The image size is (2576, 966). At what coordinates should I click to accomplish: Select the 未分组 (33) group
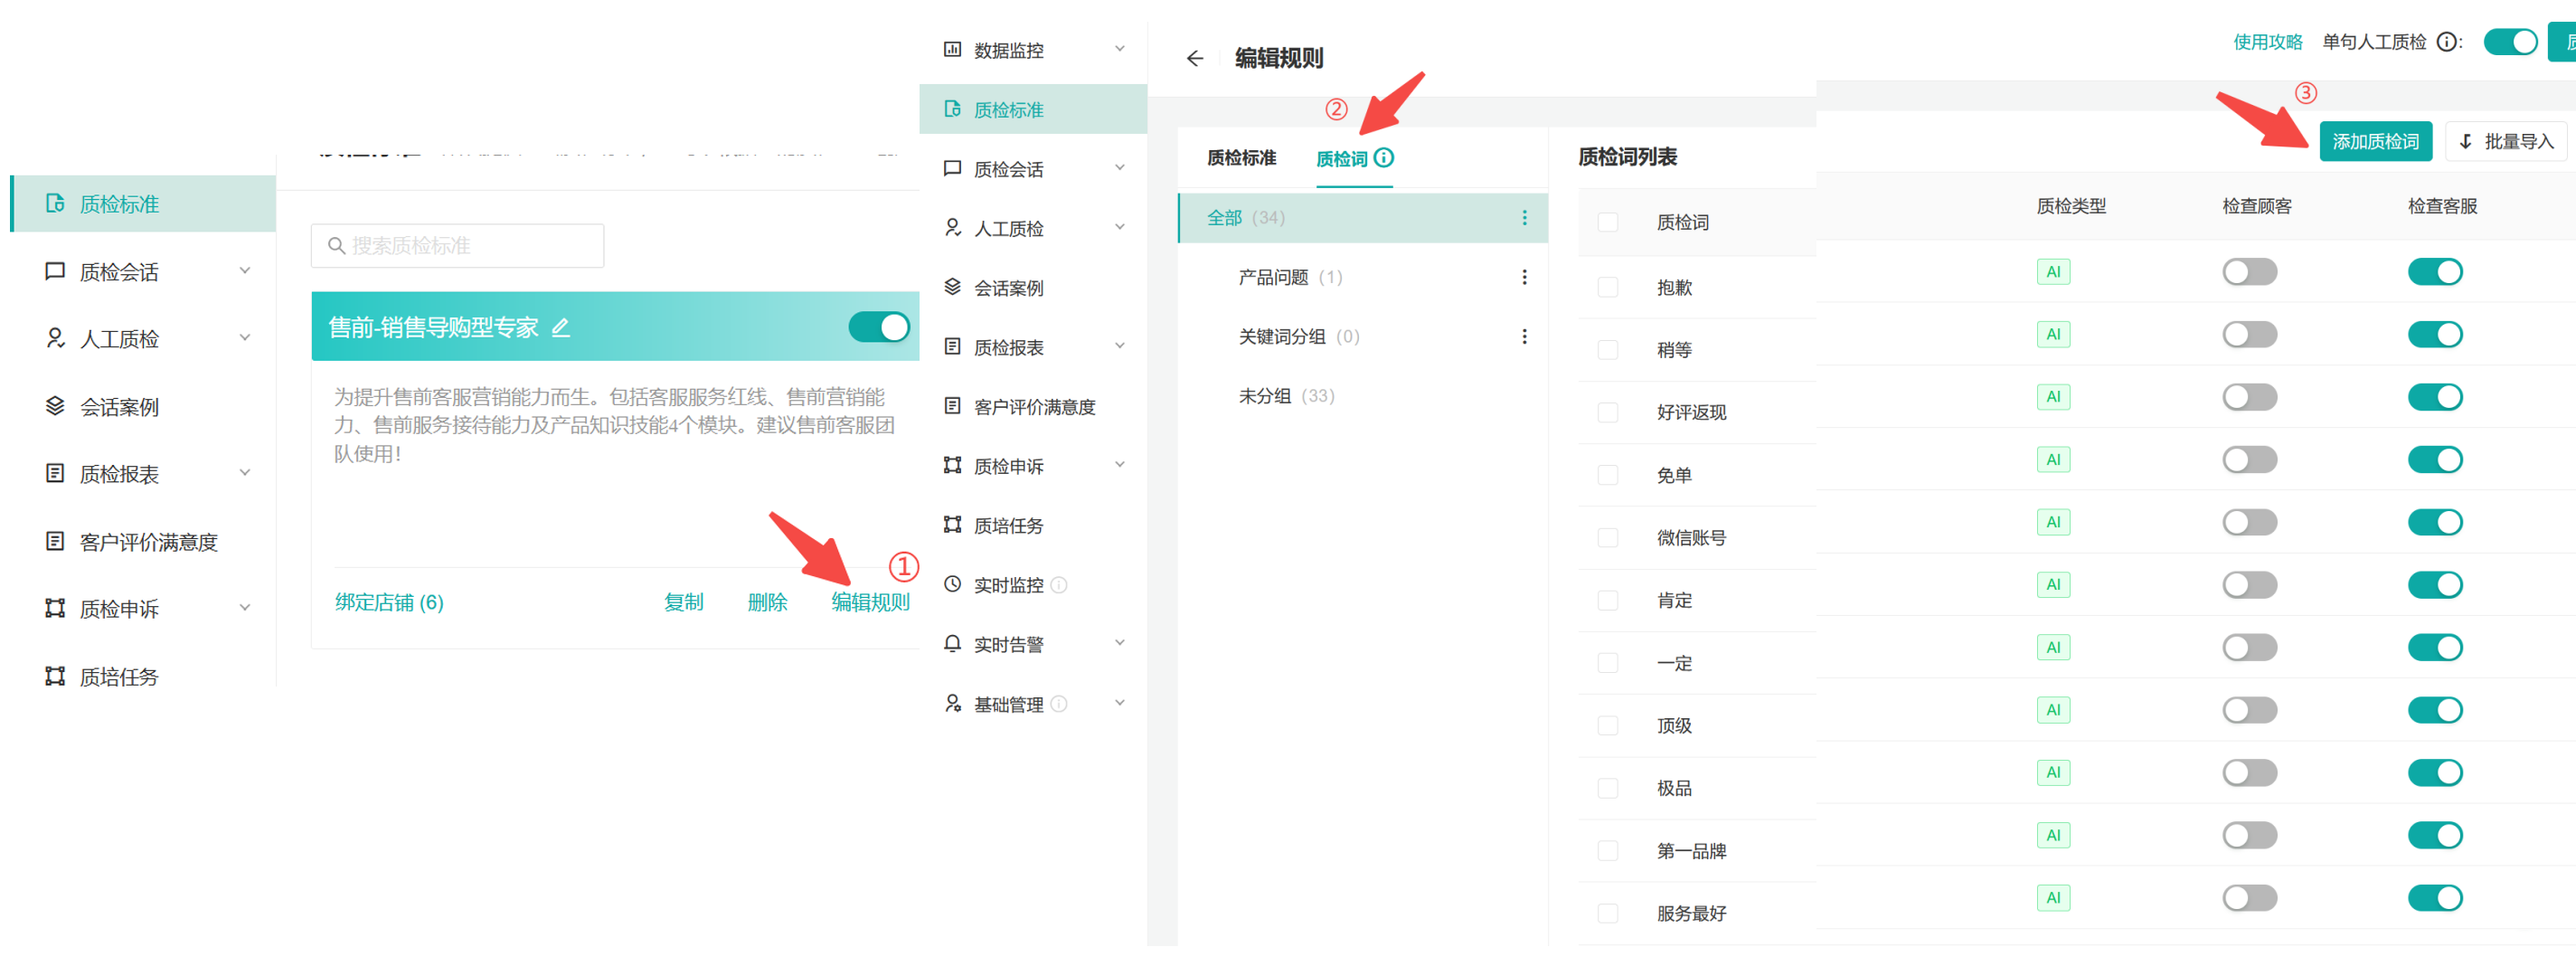[1285, 396]
